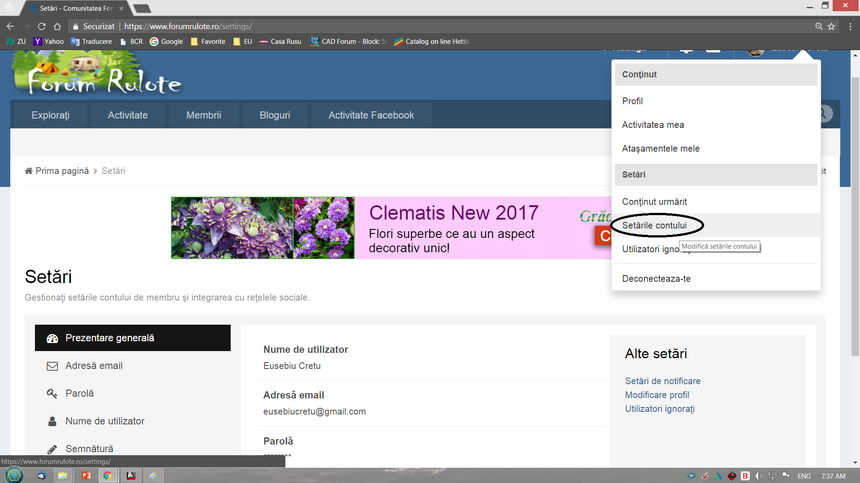Click the browser reload page icon
Viewport: 860px width, 483px height.
point(41,26)
